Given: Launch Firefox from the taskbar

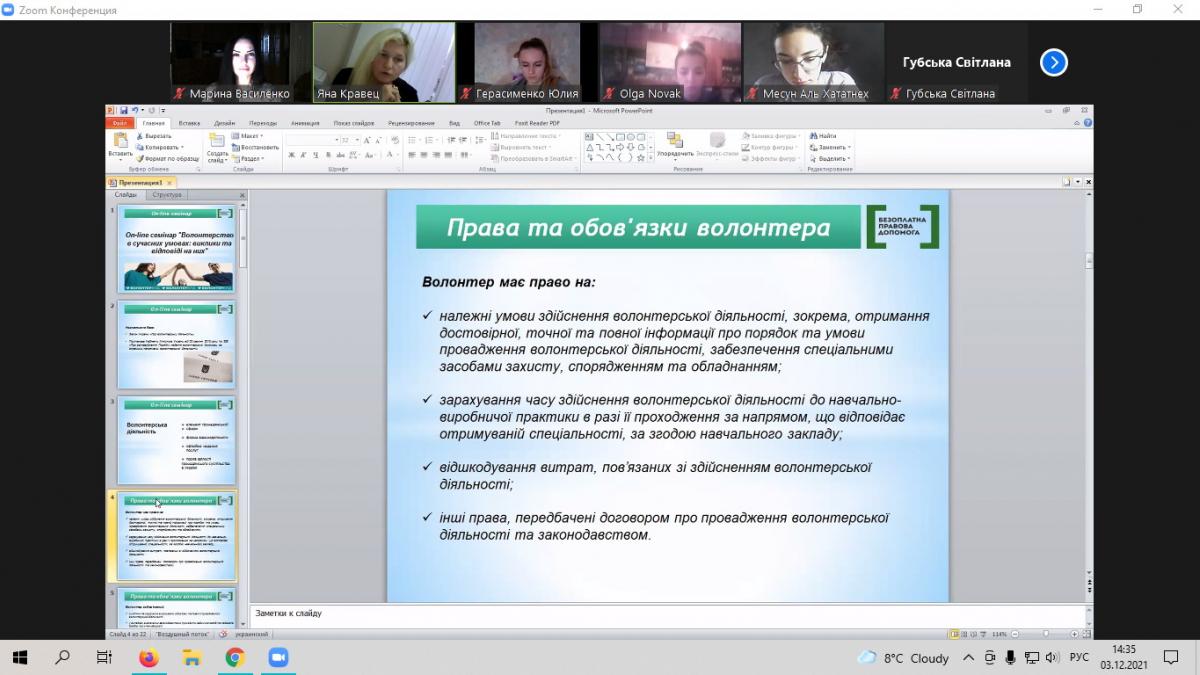Looking at the screenshot, I should (x=148, y=657).
